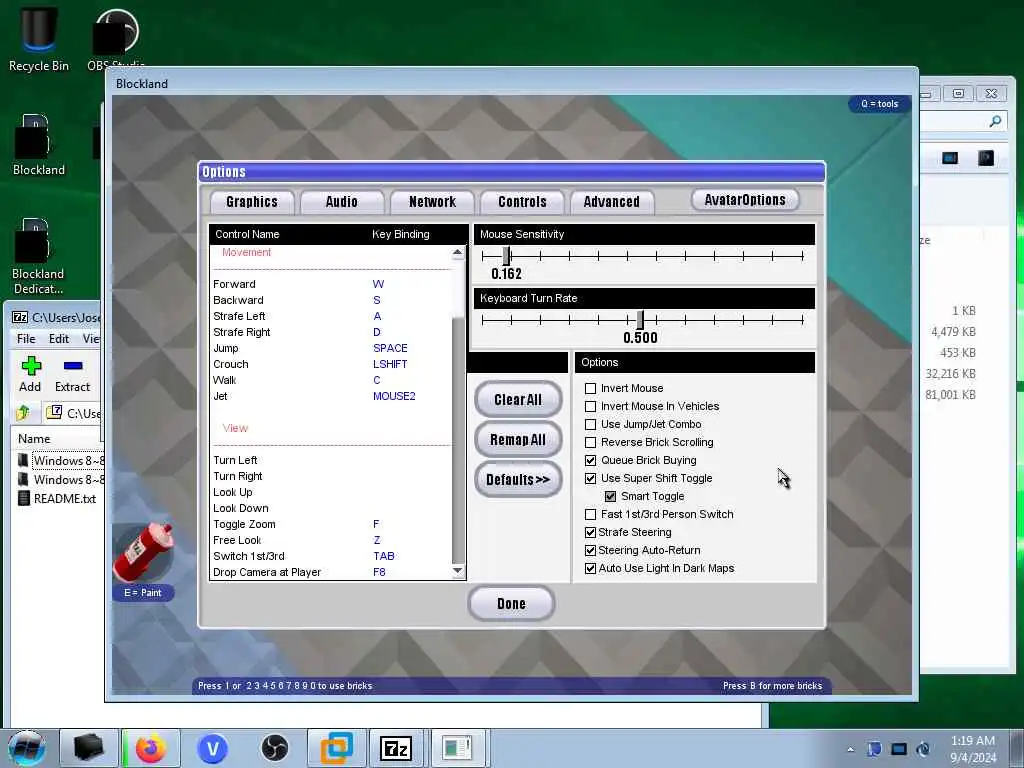Viewport: 1024px width, 768px height.
Task: Click the controls list scroll down arrow
Action: [458, 571]
